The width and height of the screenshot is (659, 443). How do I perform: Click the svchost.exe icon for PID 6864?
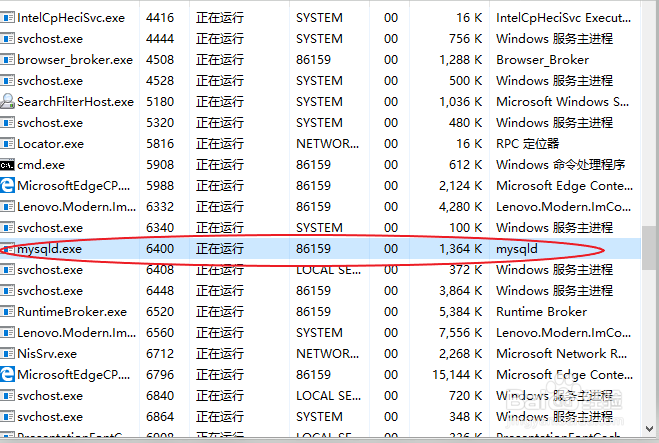point(7,417)
